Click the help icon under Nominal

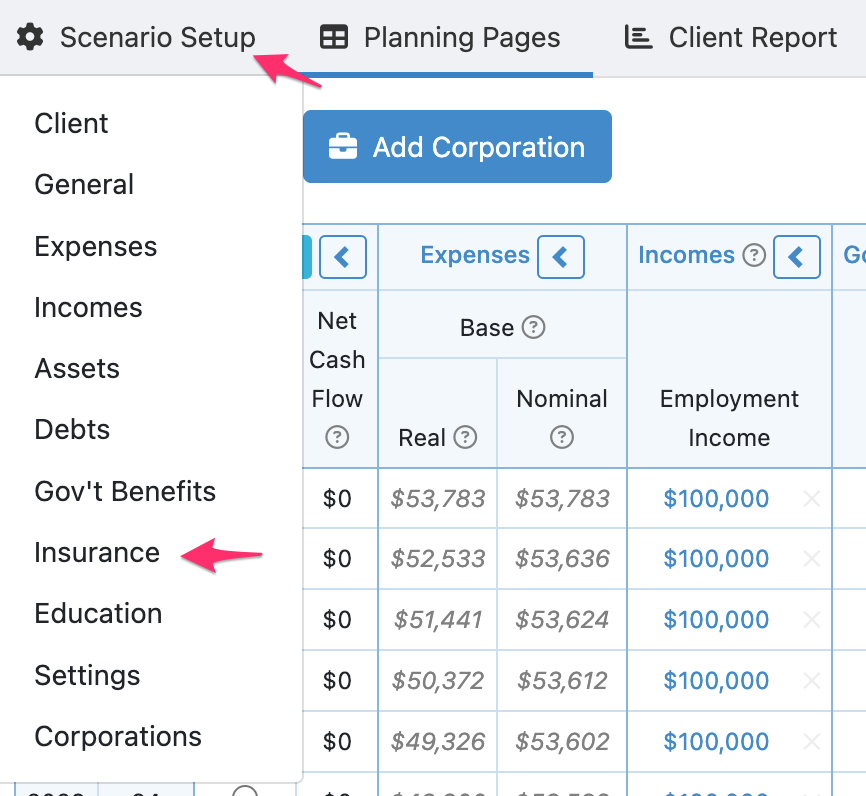coord(562,438)
